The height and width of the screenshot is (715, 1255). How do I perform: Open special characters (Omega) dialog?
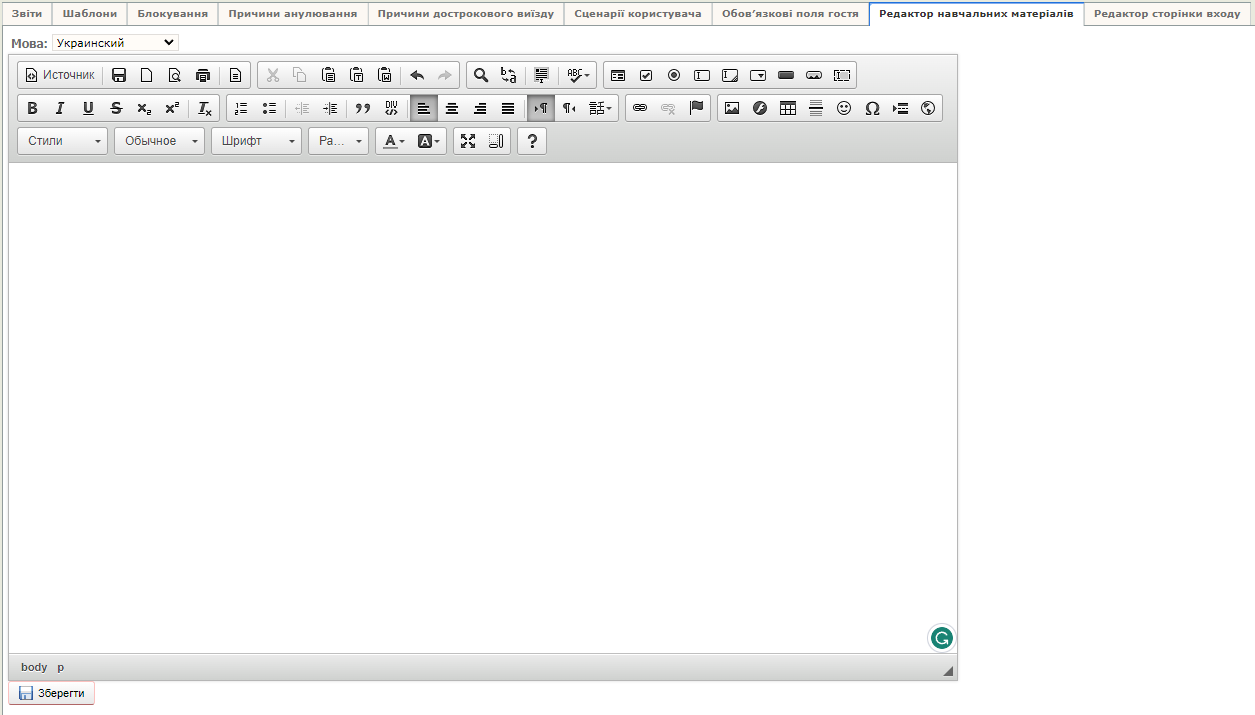[872, 108]
